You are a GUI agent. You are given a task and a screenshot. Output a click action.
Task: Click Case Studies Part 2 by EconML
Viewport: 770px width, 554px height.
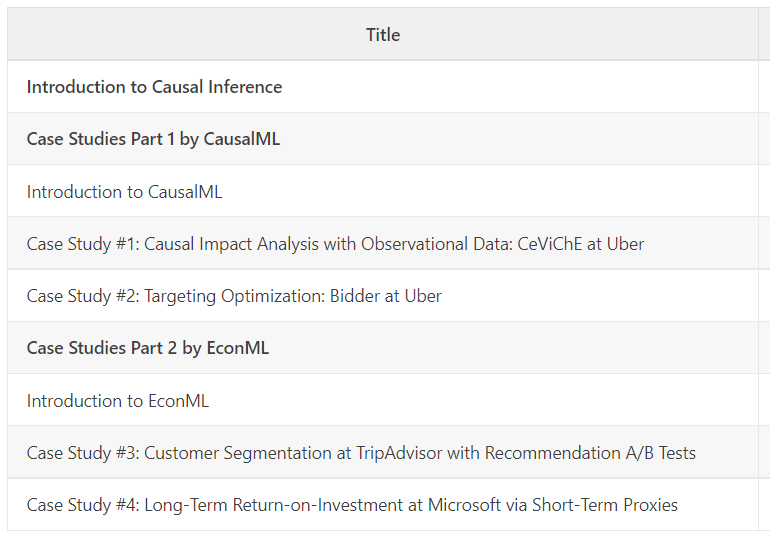click(x=148, y=348)
